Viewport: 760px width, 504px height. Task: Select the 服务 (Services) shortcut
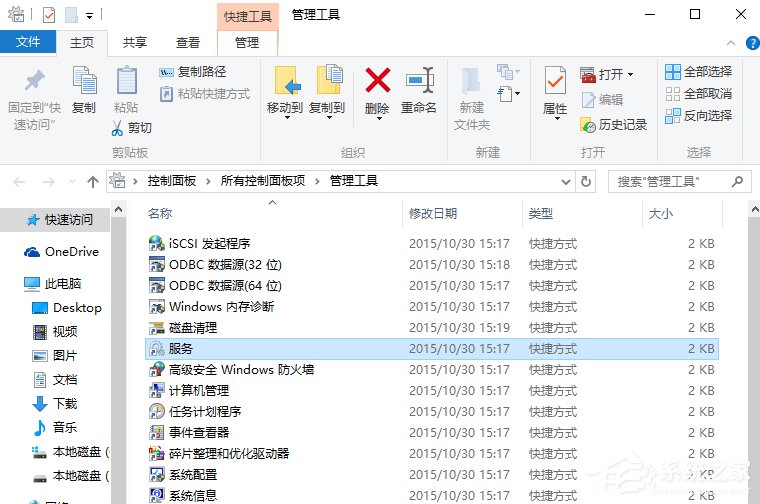coord(431,349)
